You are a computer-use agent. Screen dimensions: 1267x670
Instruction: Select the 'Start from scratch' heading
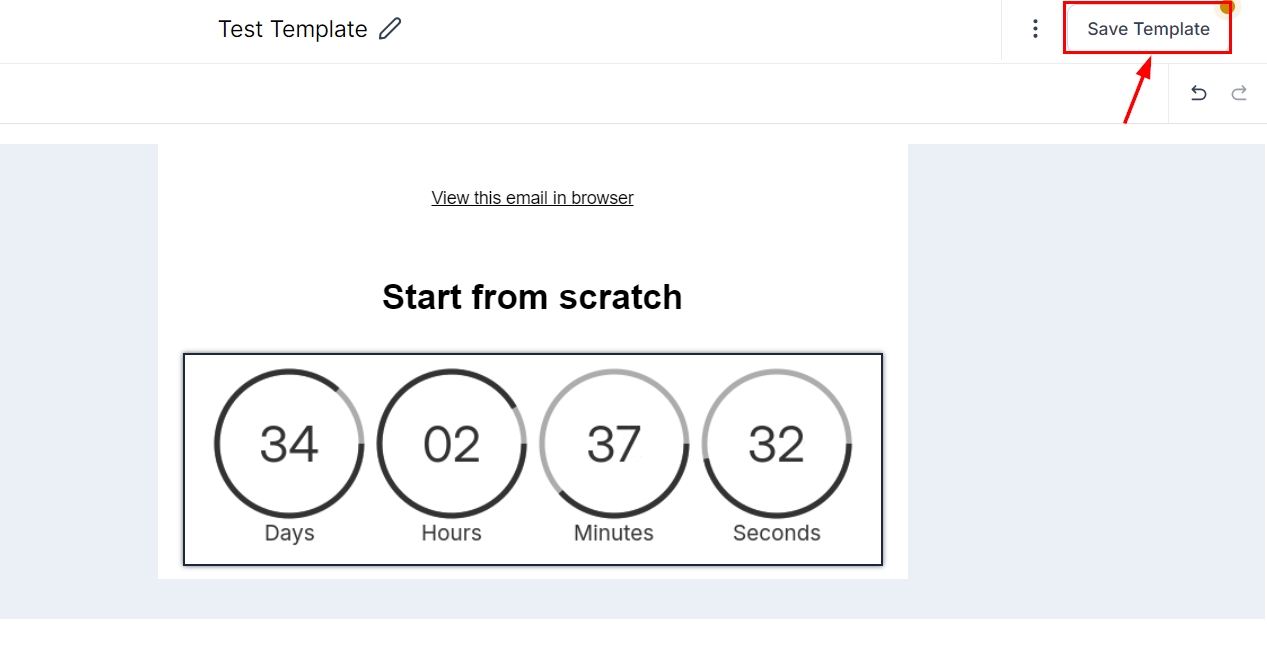click(x=532, y=297)
